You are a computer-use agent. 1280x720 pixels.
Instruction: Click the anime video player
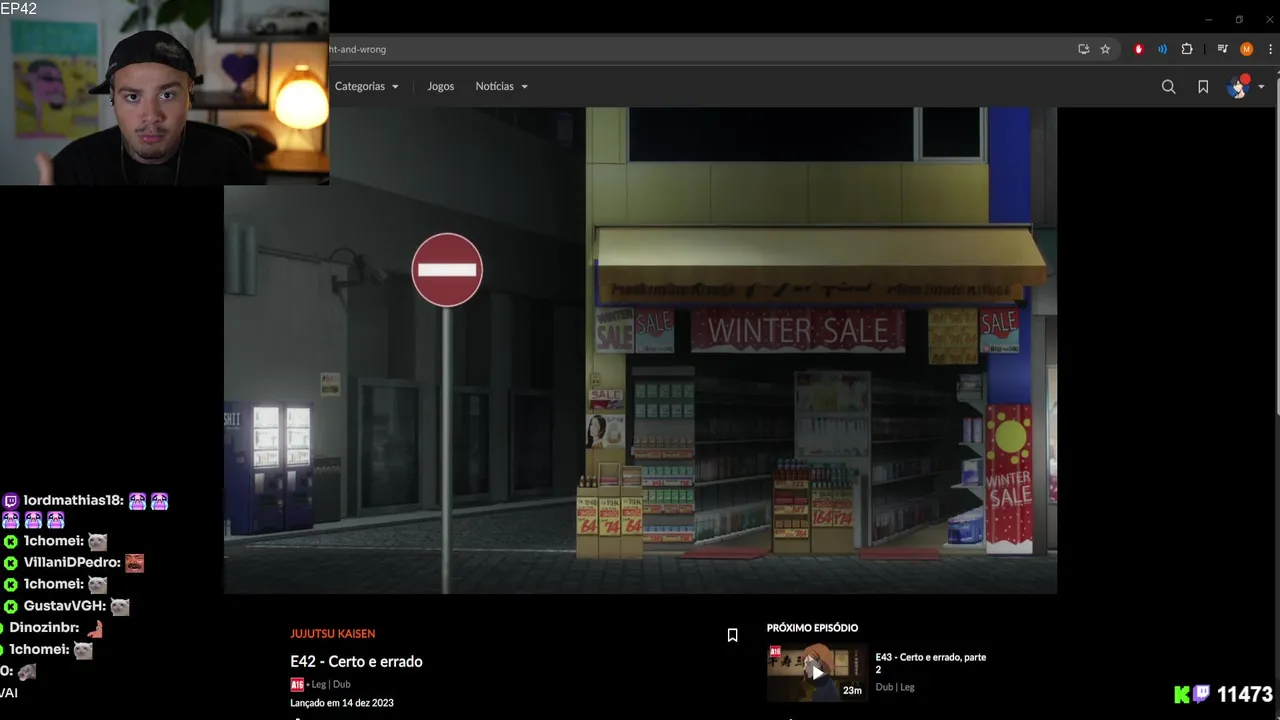(x=640, y=350)
